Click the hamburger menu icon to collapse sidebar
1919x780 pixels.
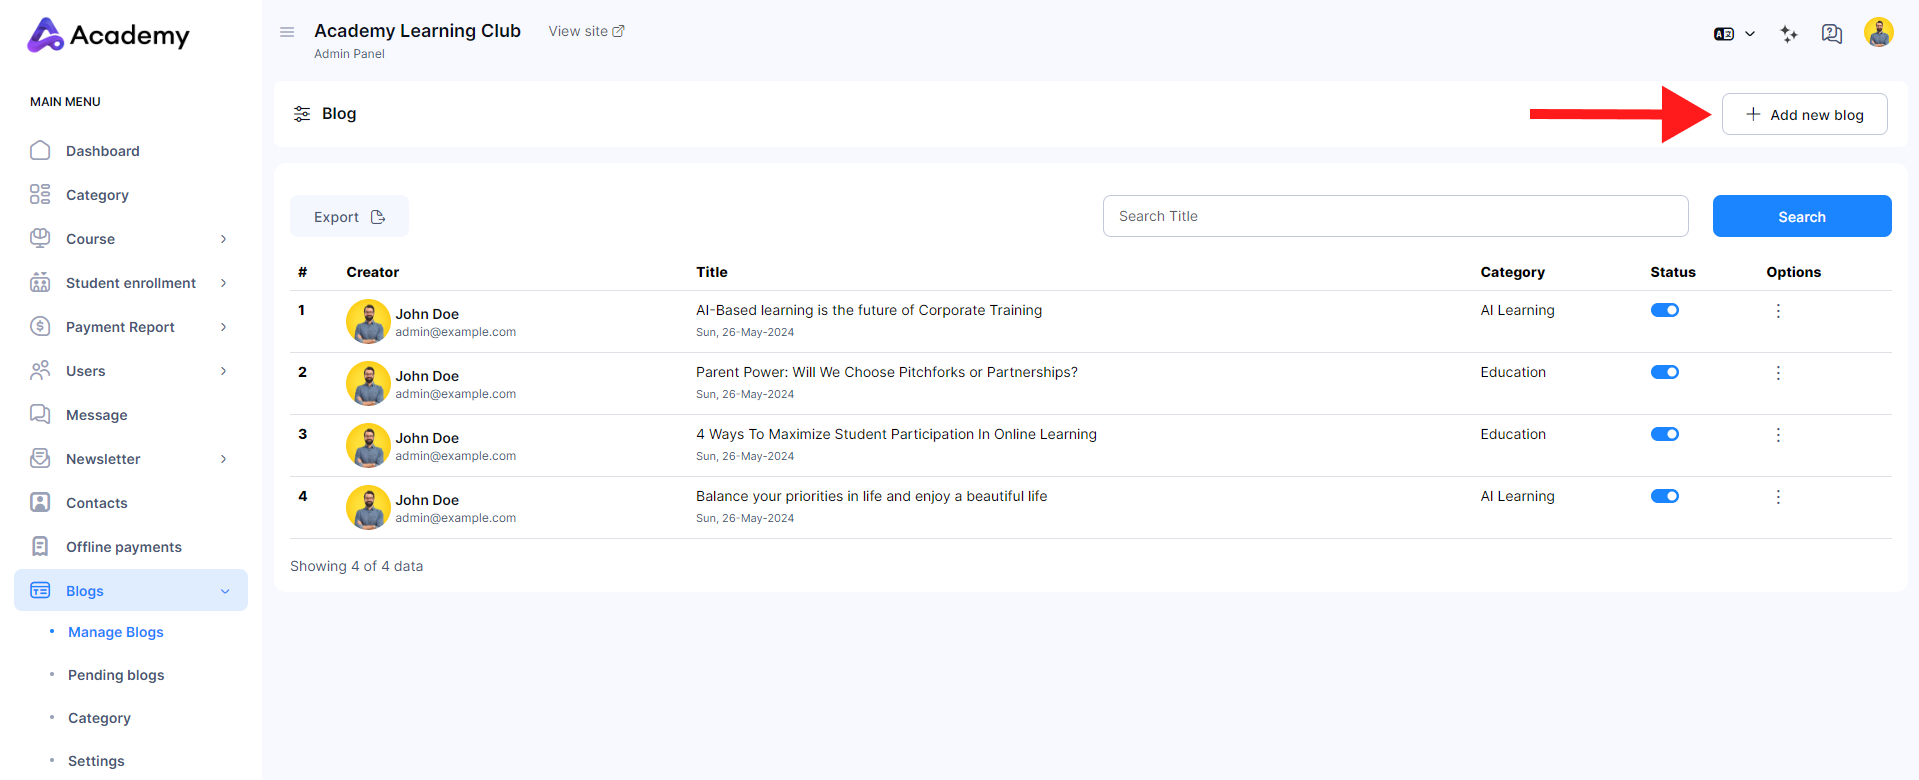point(287,32)
